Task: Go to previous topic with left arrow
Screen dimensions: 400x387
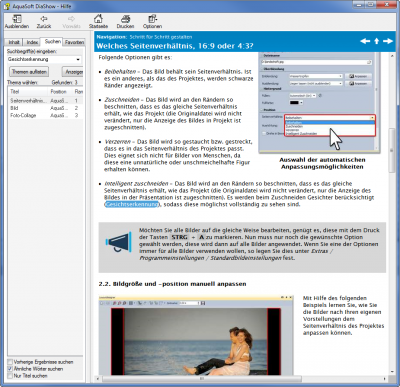Action: (x=365, y=41)
